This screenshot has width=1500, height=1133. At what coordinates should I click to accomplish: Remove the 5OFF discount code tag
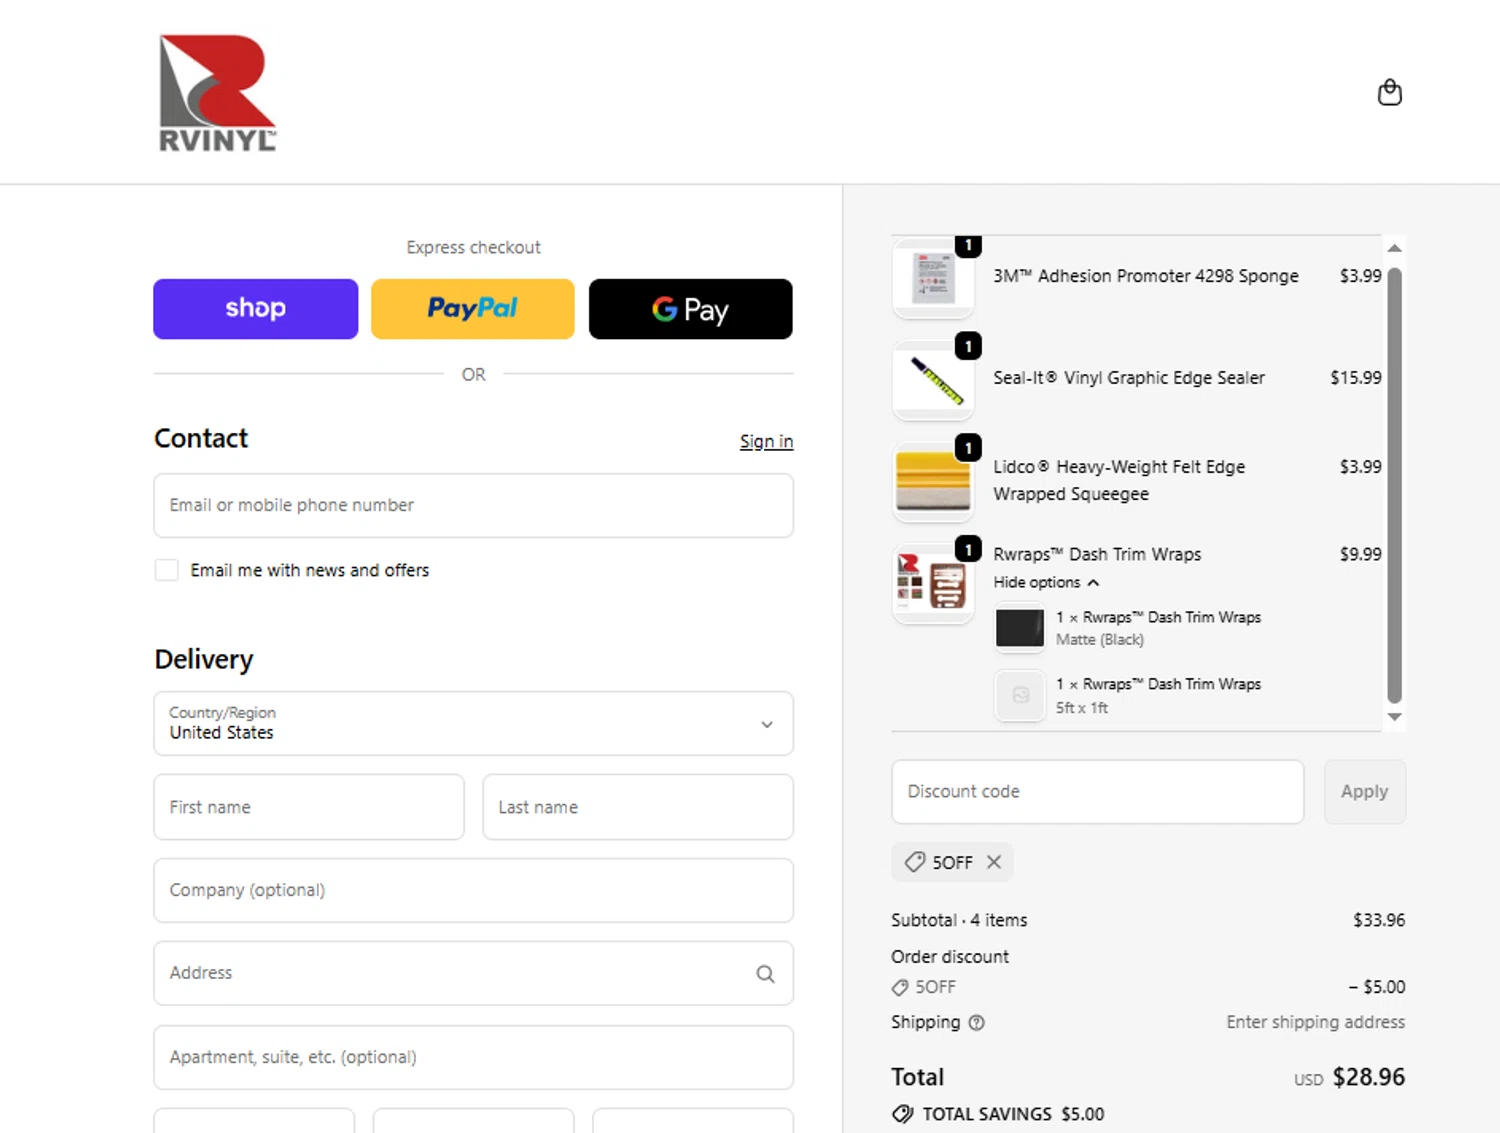pyautogui.click(x=994, y=862)
